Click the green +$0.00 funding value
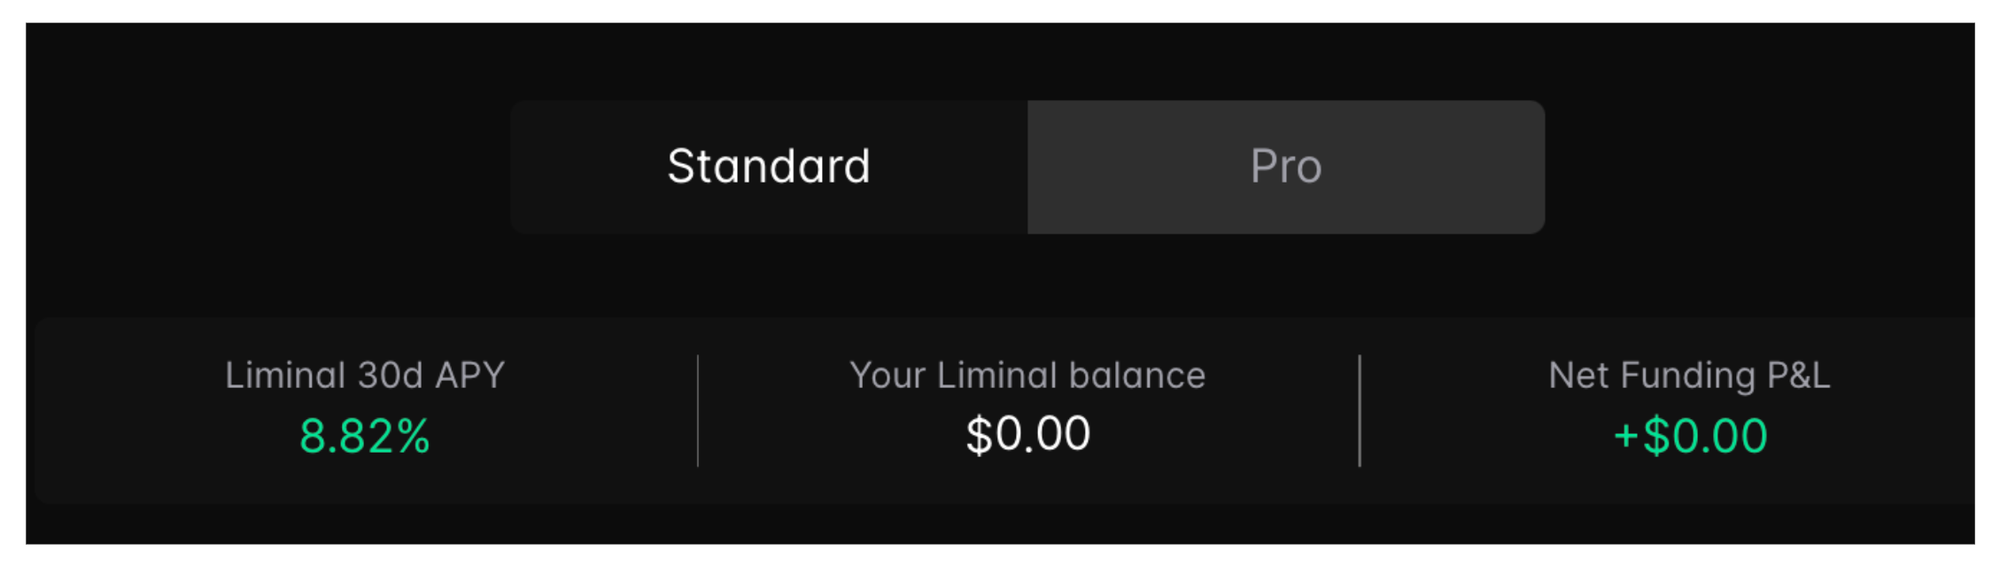The image size is (2000, 567). [1690, 436]
